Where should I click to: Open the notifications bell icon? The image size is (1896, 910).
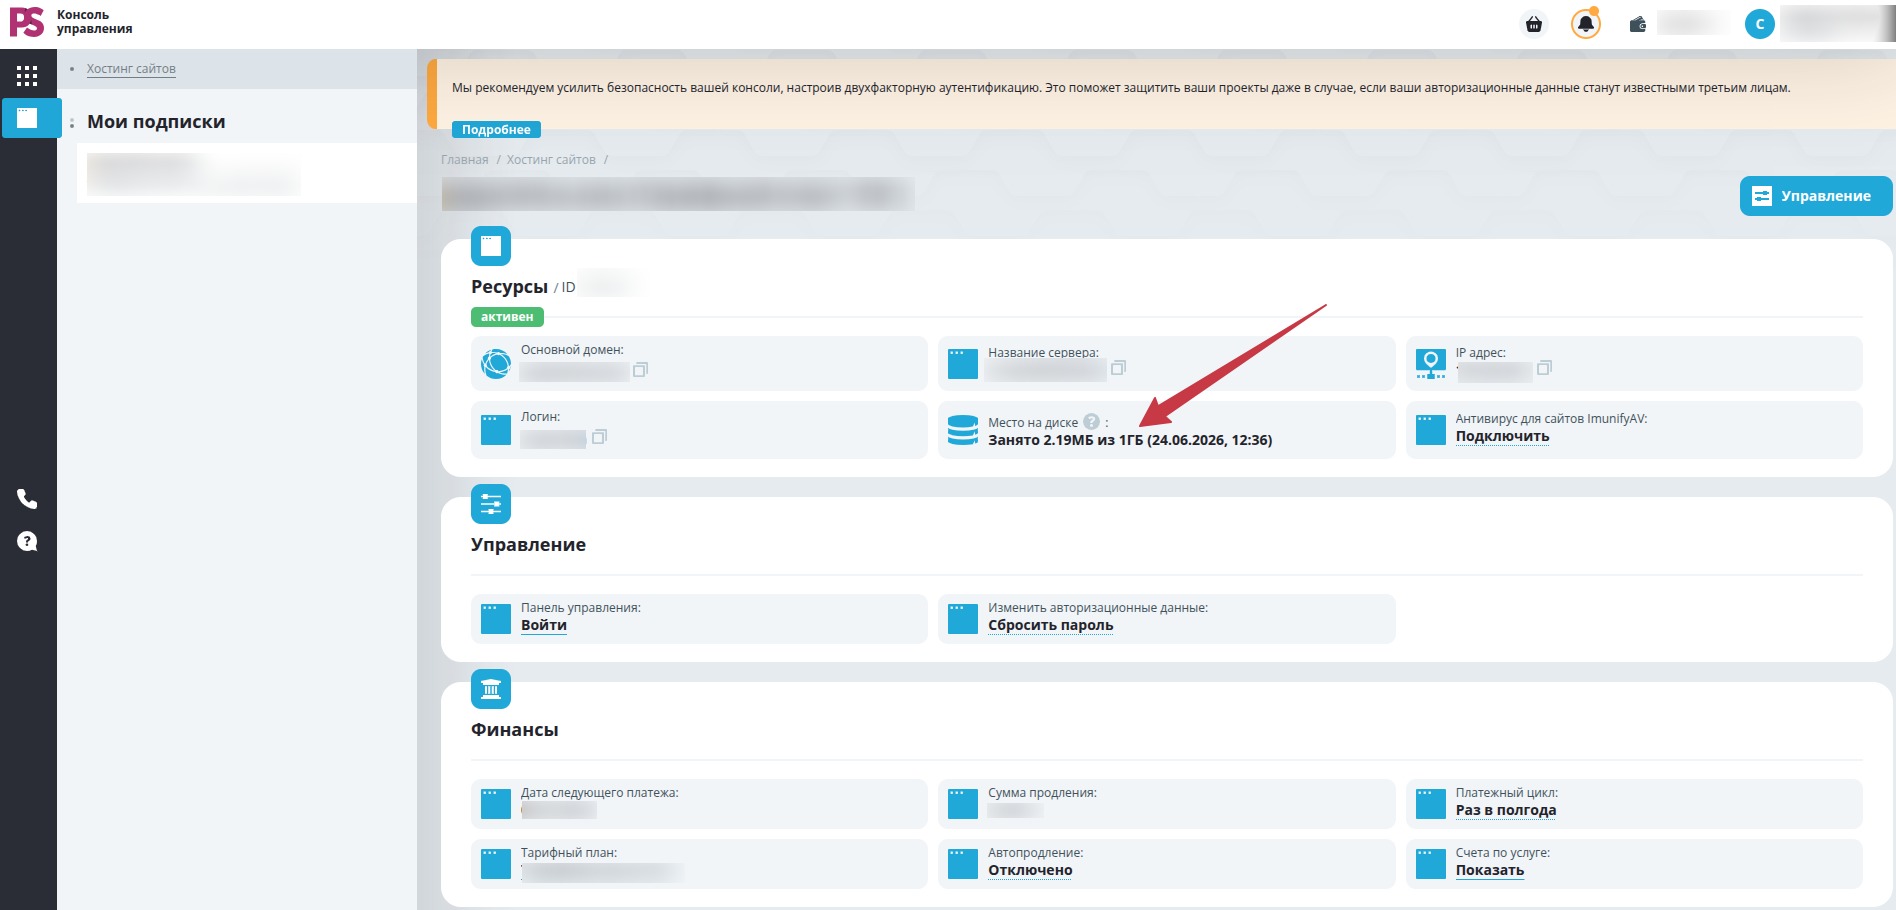pyautogui.click(x=1586, y=24)
